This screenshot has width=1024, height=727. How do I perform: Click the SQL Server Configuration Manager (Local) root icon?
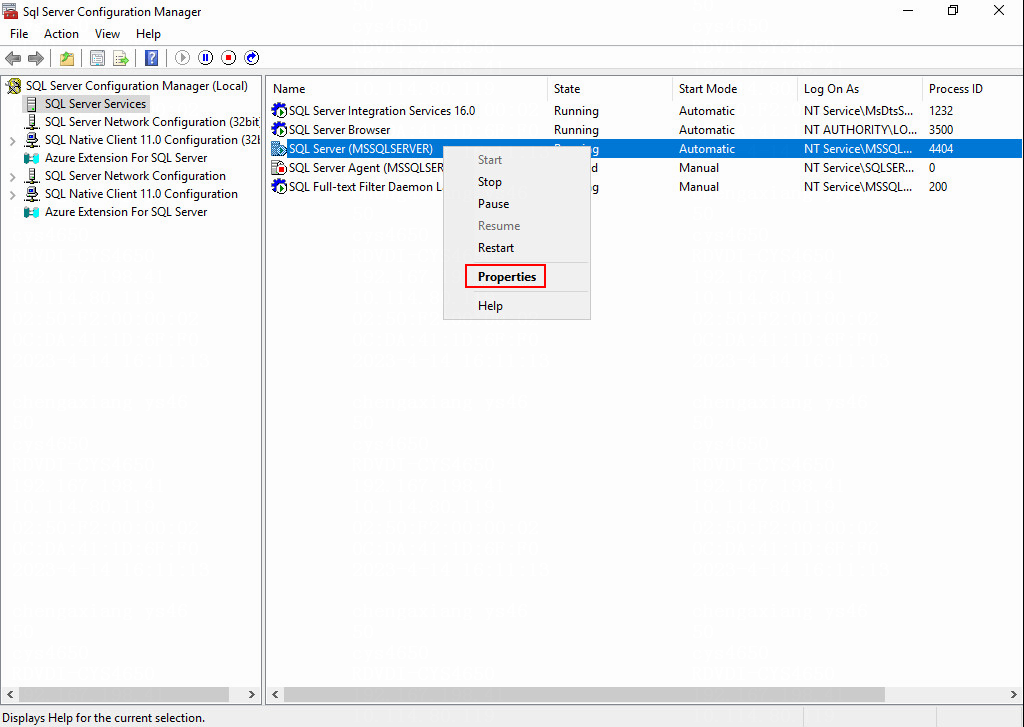pyautogui.click(x=14, y=86)
